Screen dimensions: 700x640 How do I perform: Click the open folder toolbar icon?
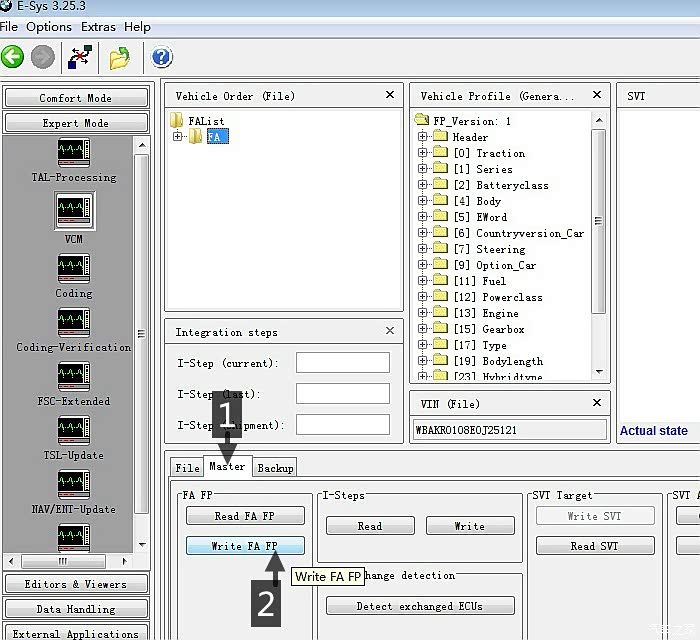tap(120, 57)
